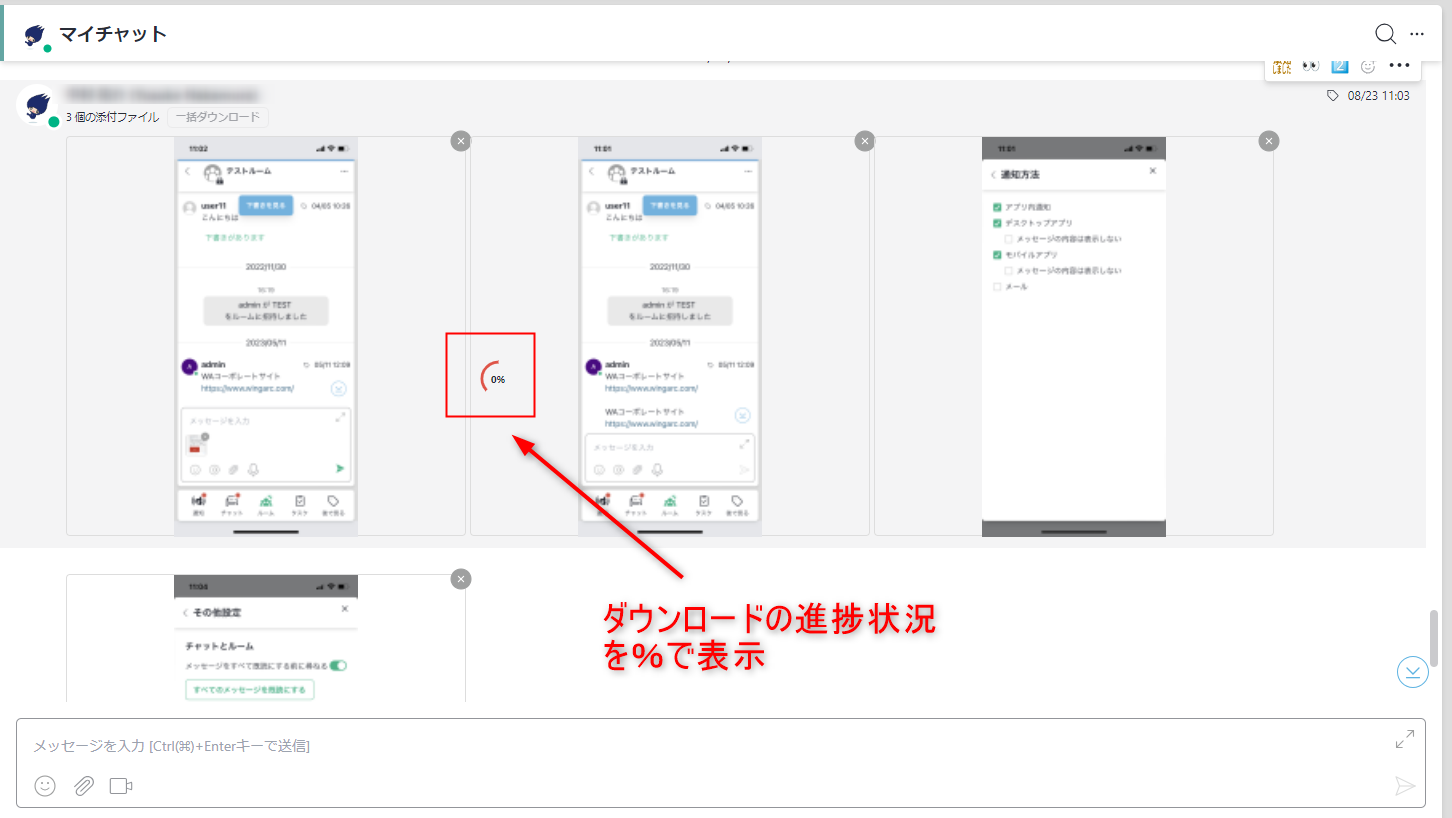This screenshot has width=1452, height=818.
Task: Open the 通知方法 settings screenshot thumbnail
Action: point(1073,336)
